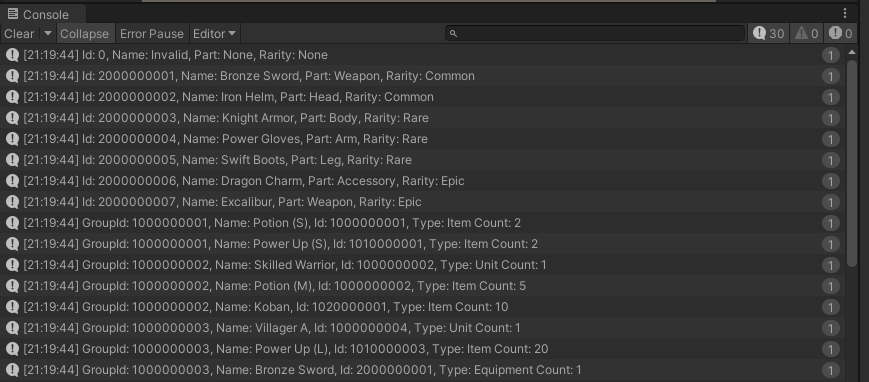The height and width of the screenshot is (382, 869).
Task: Select the 'Potion (S)' log entry
Action: pyautogui.click(x=423, y=223)
